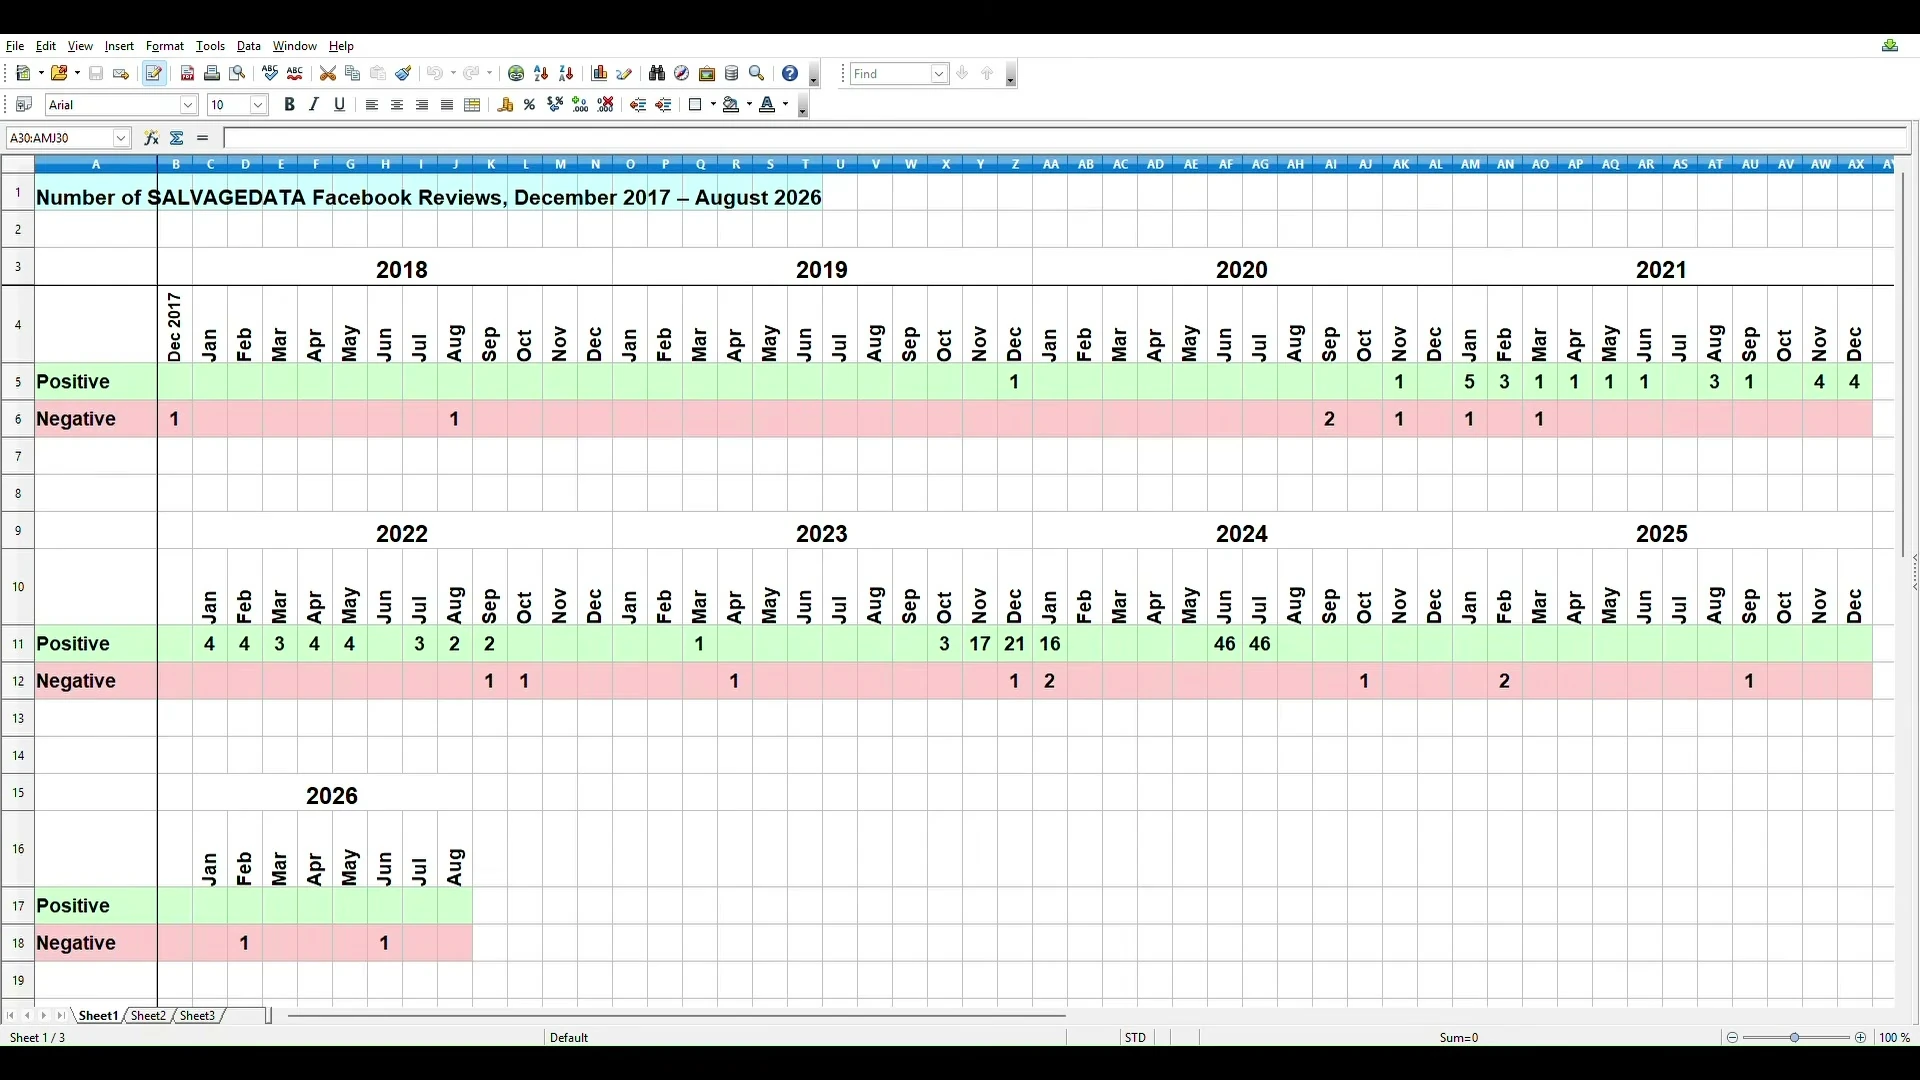Show Data Sources

click(x=732, y=74)
